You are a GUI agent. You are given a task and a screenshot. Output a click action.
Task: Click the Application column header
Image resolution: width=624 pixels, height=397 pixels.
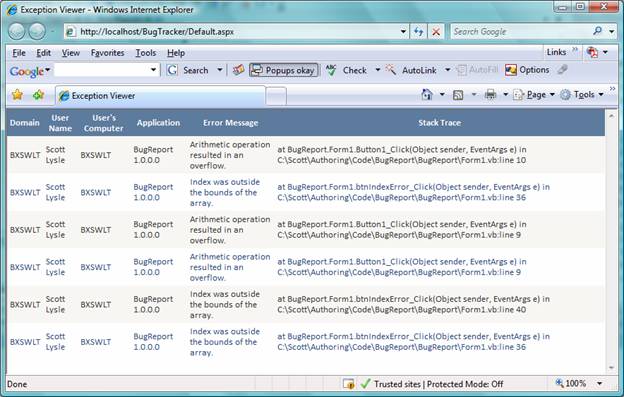point(158,123)
